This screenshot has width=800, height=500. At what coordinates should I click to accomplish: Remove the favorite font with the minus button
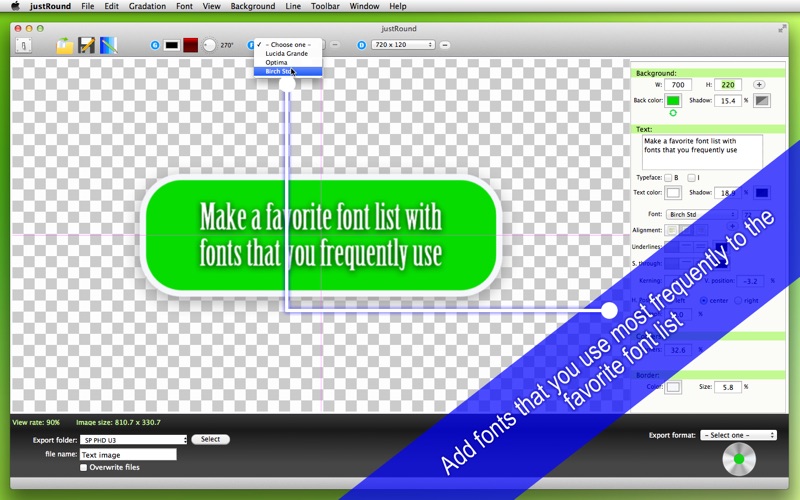335,45
